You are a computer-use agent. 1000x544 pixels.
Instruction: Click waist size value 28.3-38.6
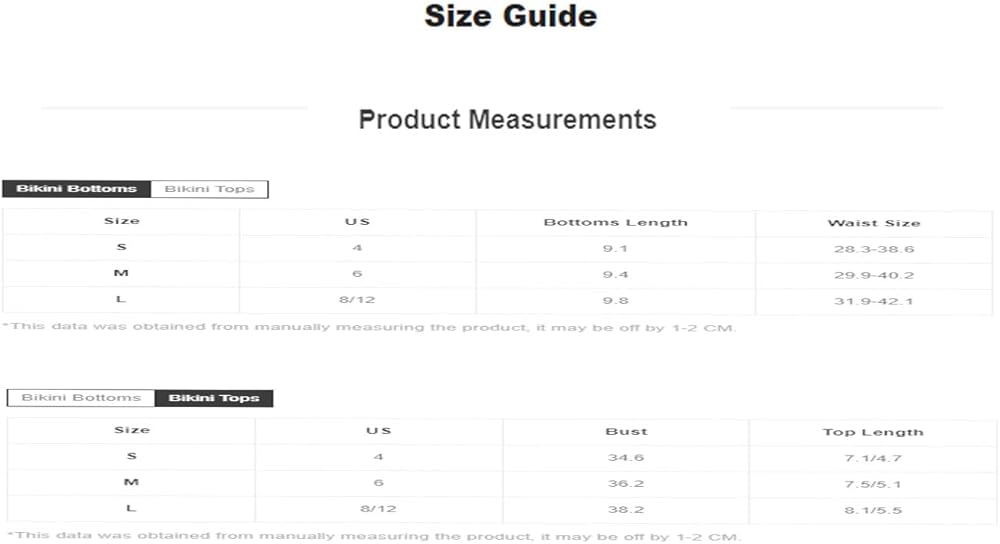tap(873, 249)
